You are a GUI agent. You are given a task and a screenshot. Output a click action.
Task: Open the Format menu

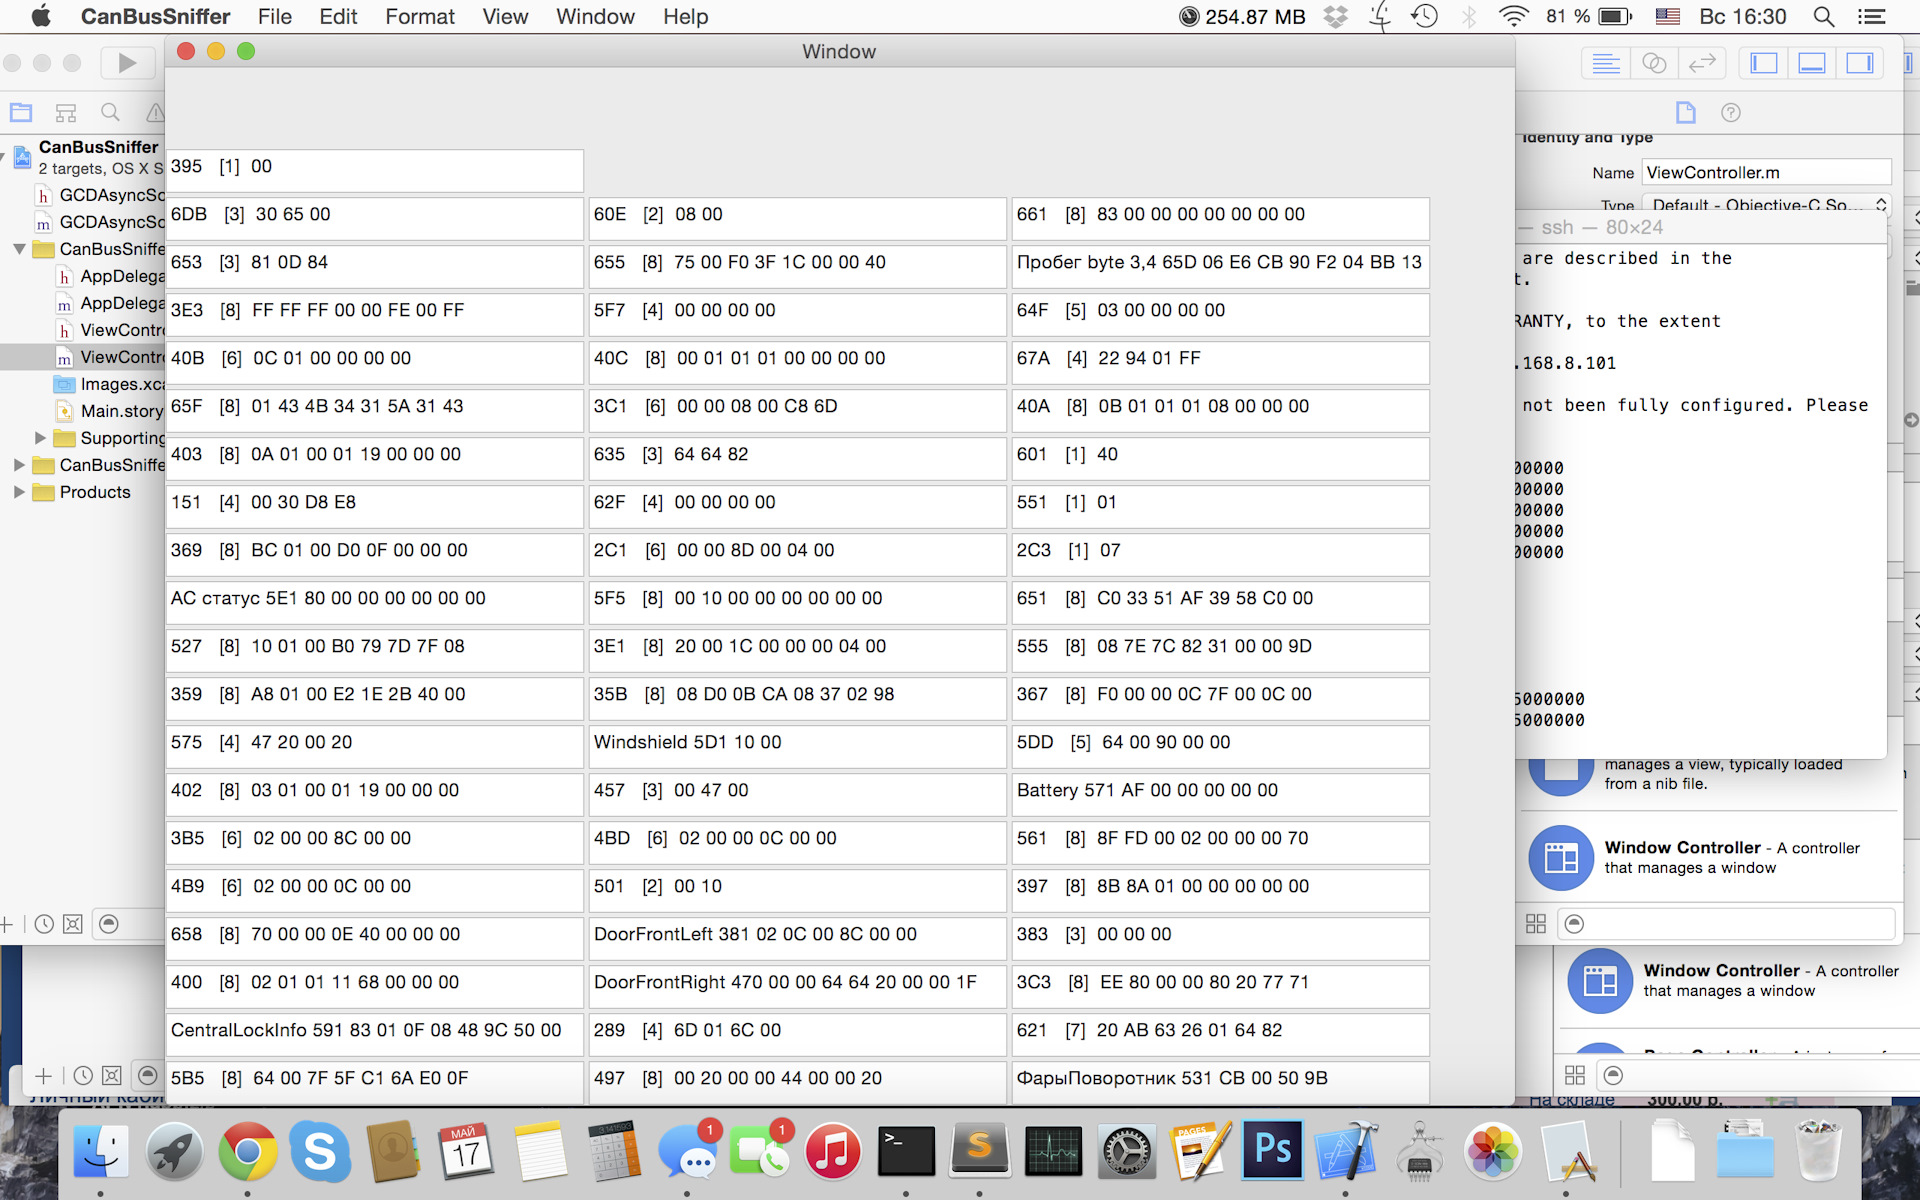click(419, 16)
